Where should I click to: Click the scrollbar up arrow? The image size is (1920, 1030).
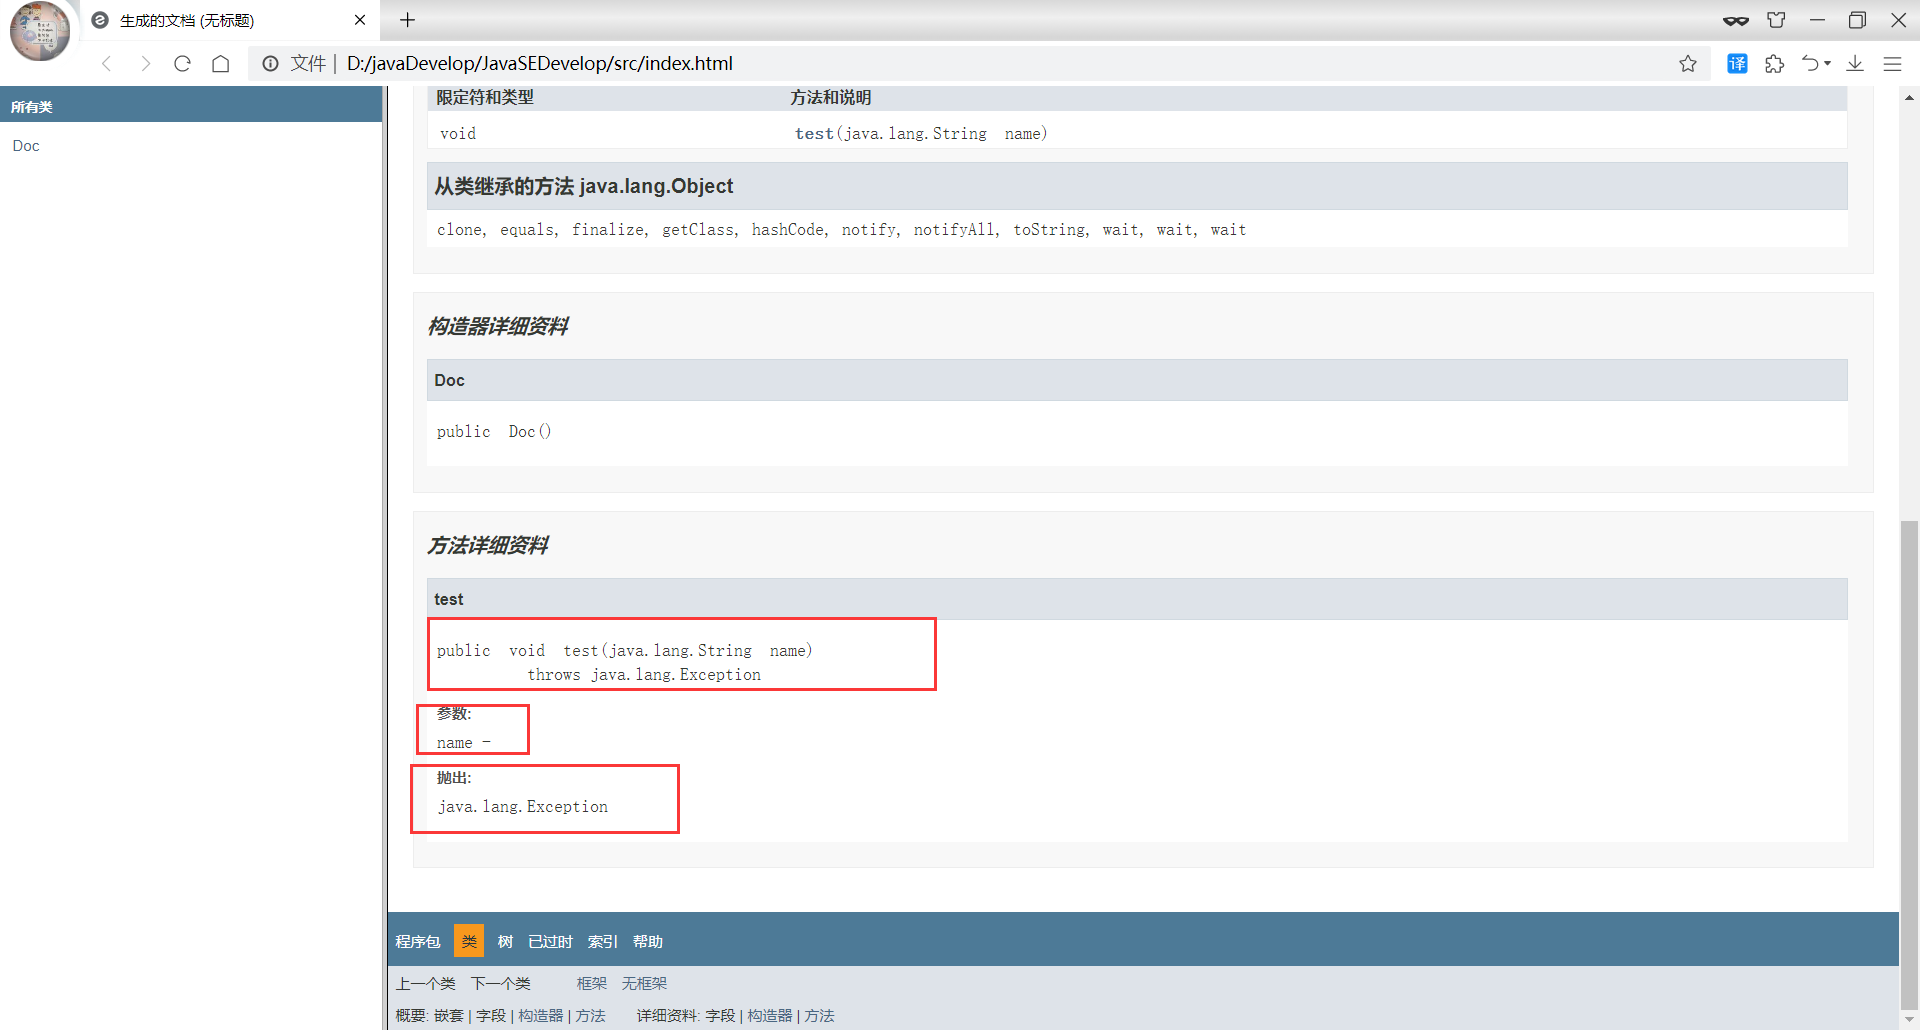click(1909, 98)
